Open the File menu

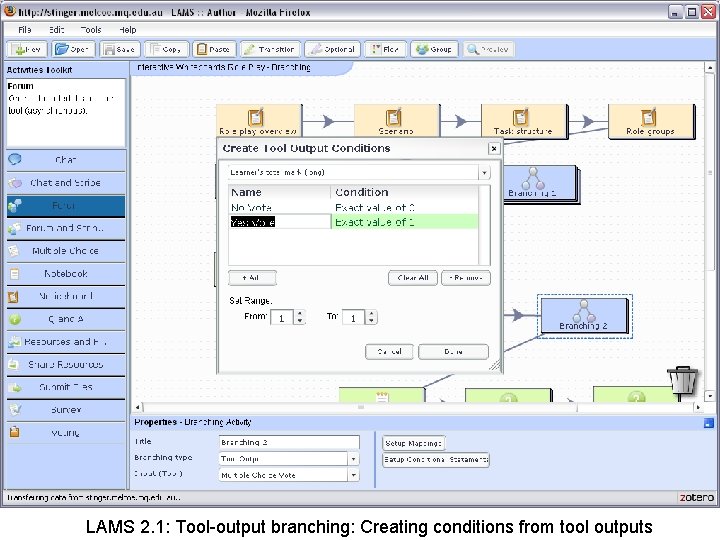25,30
